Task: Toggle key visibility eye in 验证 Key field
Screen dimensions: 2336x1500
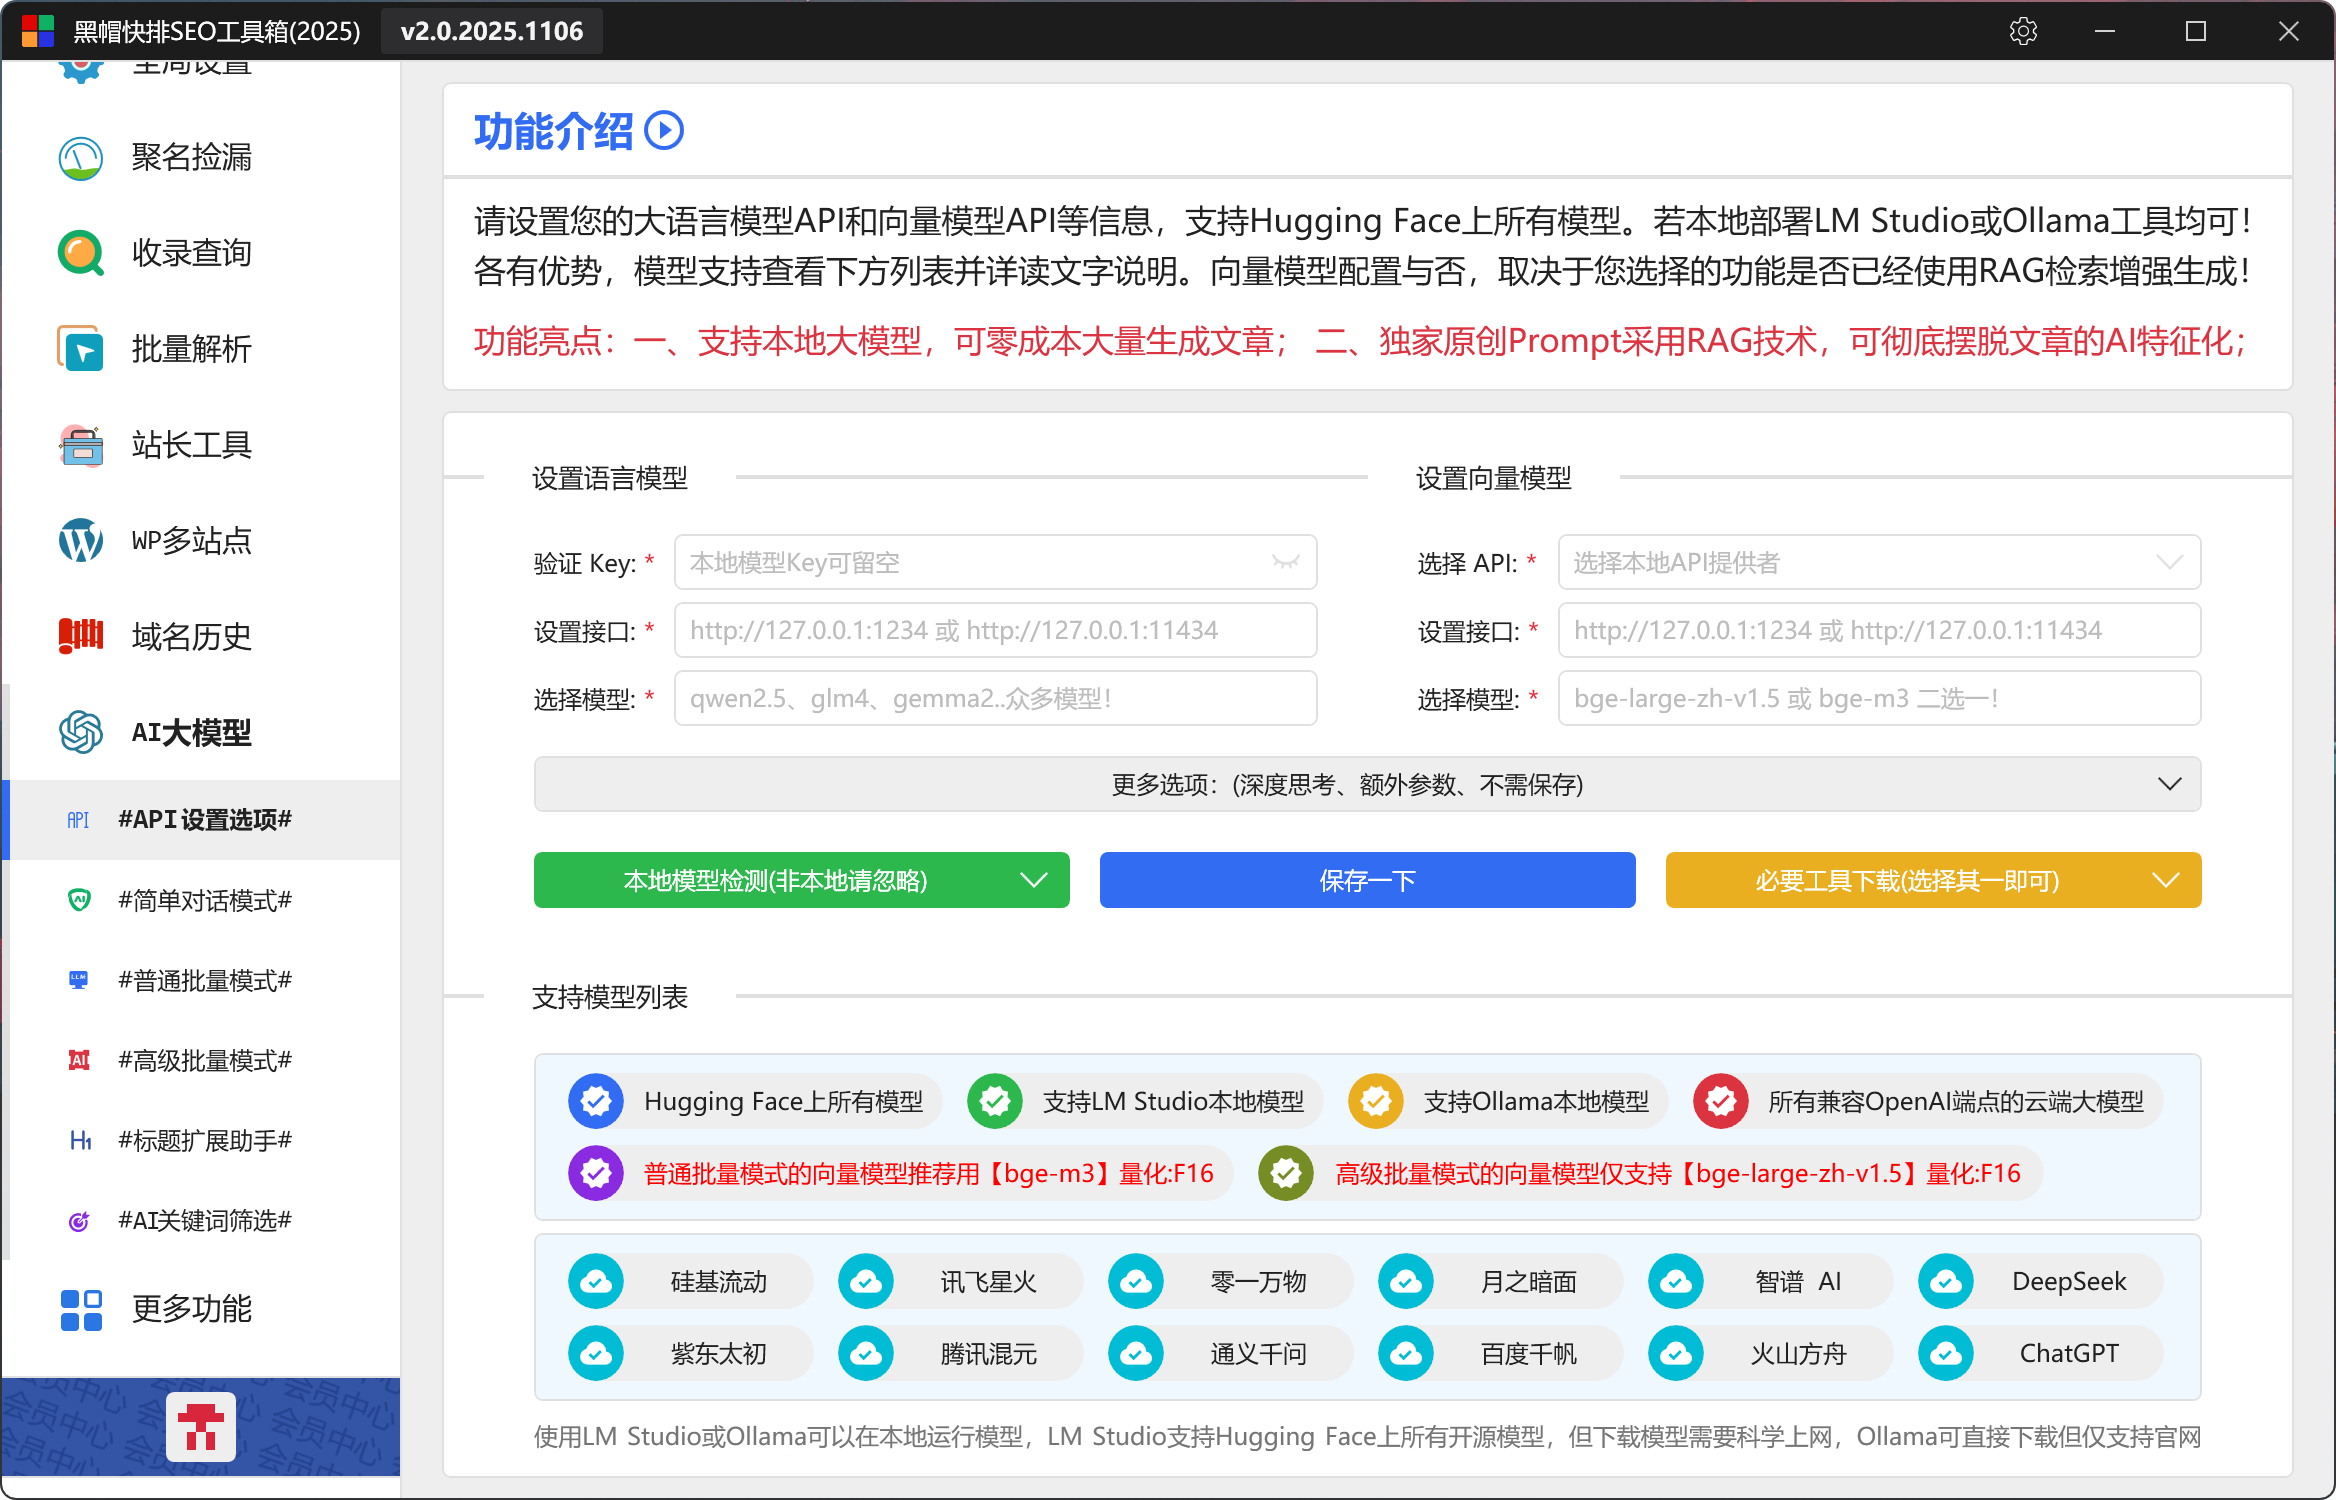Action: 1285,562
